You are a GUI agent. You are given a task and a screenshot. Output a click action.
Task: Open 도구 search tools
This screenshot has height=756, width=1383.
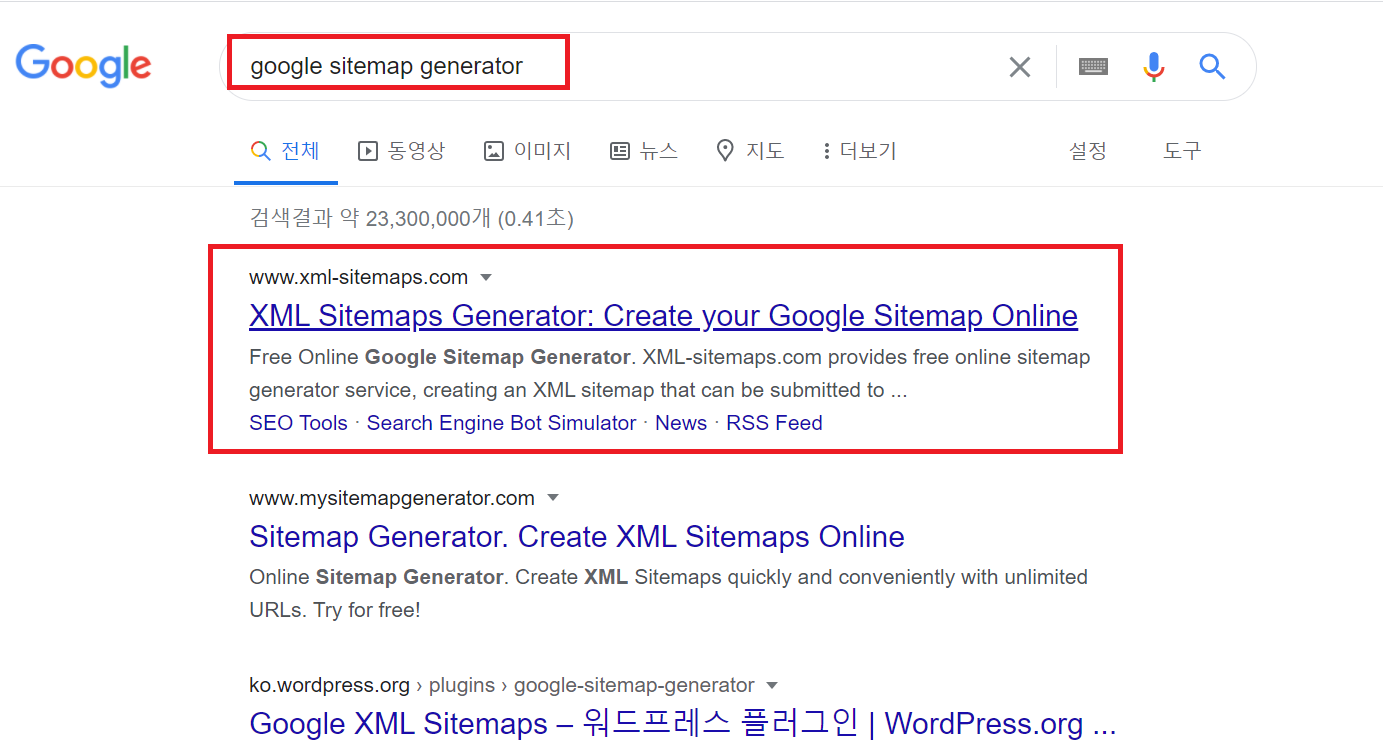pos(1182,151)
